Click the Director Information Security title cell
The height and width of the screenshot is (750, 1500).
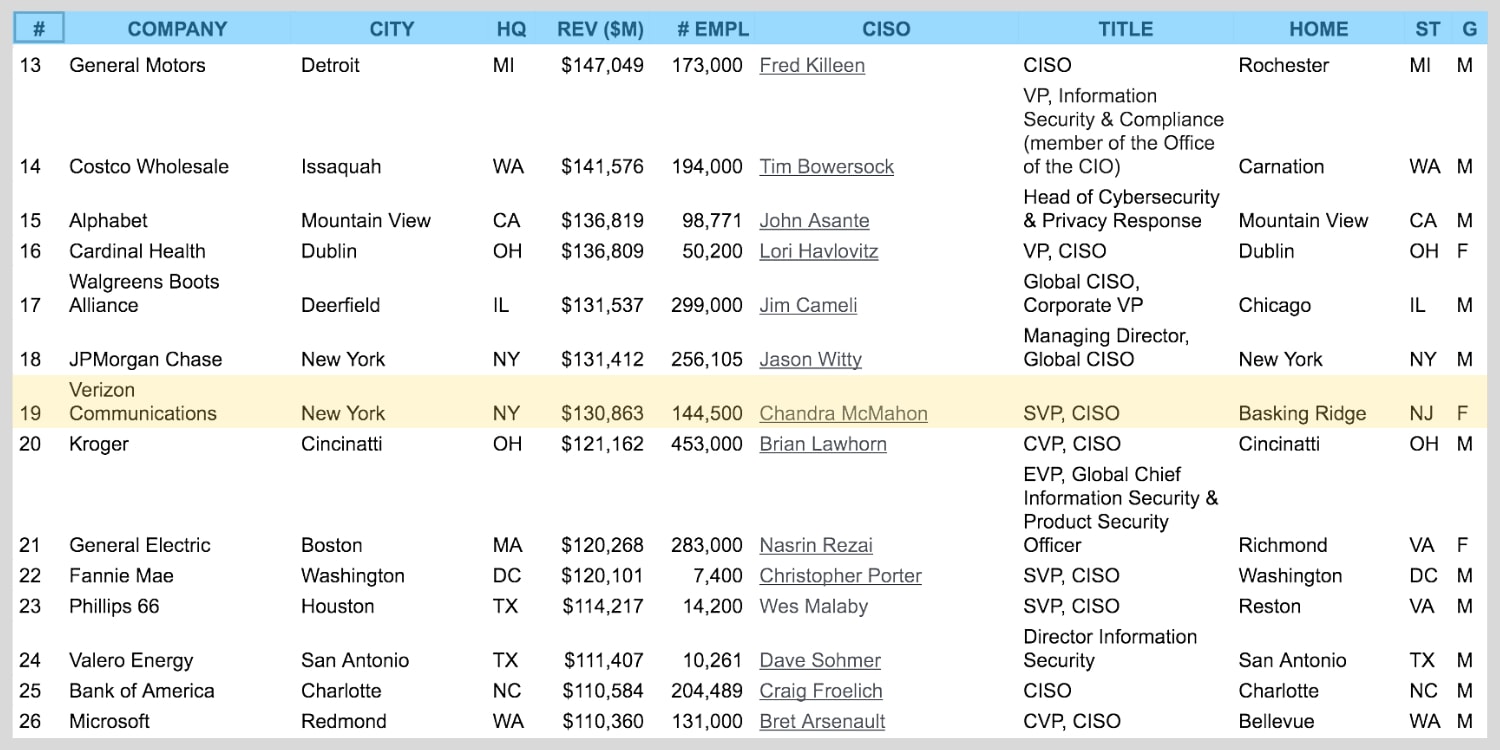click(x=1110, y=648)
